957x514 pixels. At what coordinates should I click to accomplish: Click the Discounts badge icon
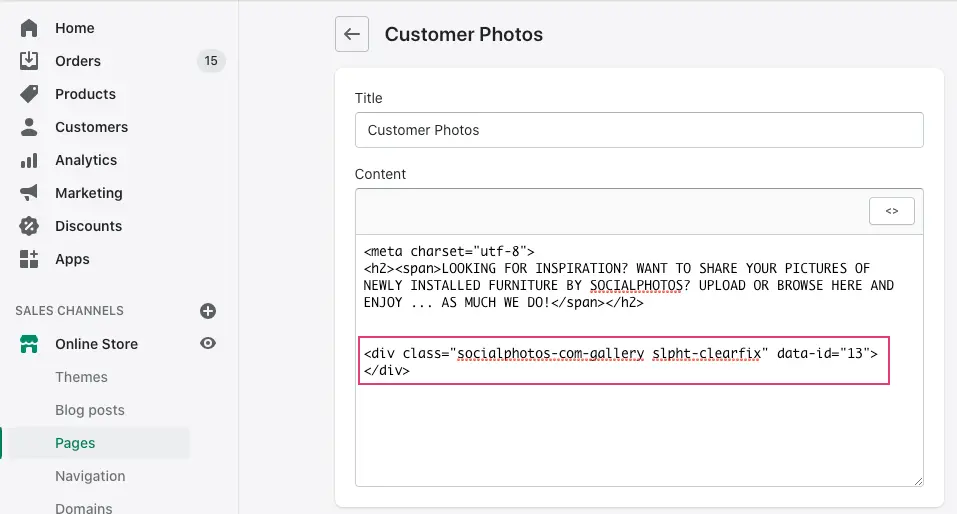[29, 226]
